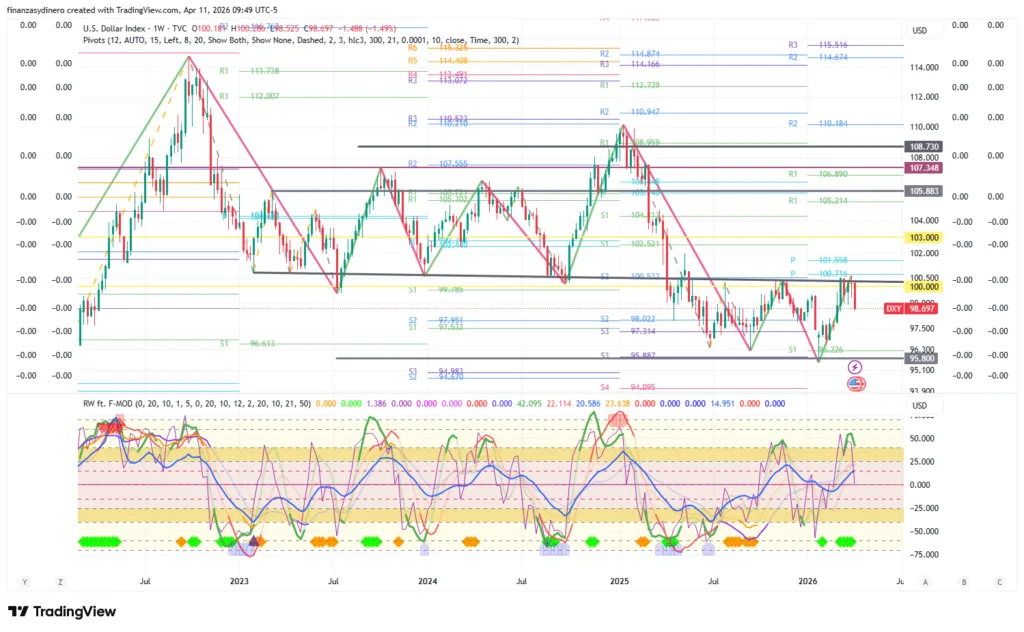Select the DXY 98.697 current price label

tap(909, 308)
